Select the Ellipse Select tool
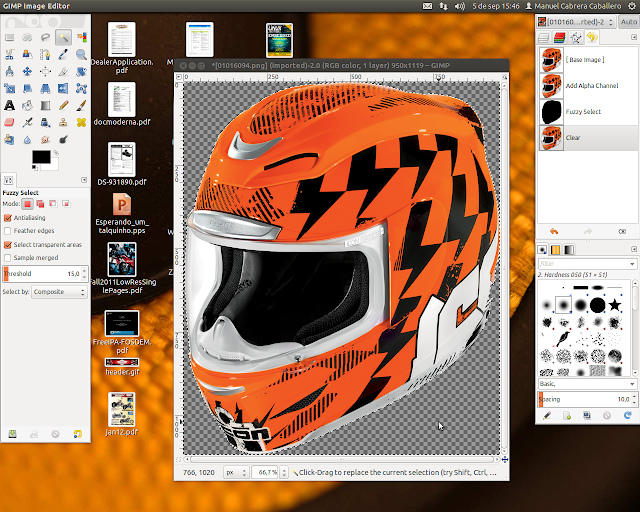 click(27, 38)
